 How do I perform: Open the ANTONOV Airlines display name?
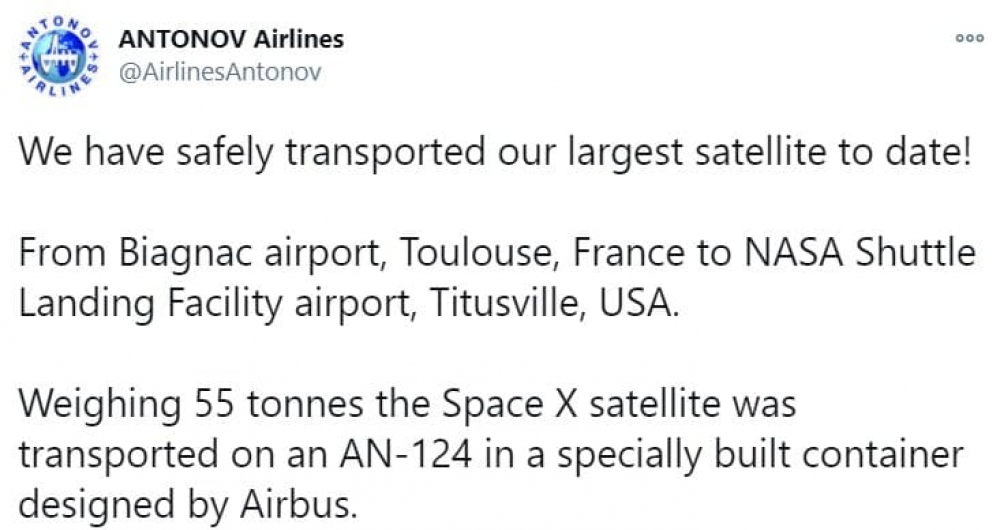pos(230,40)
